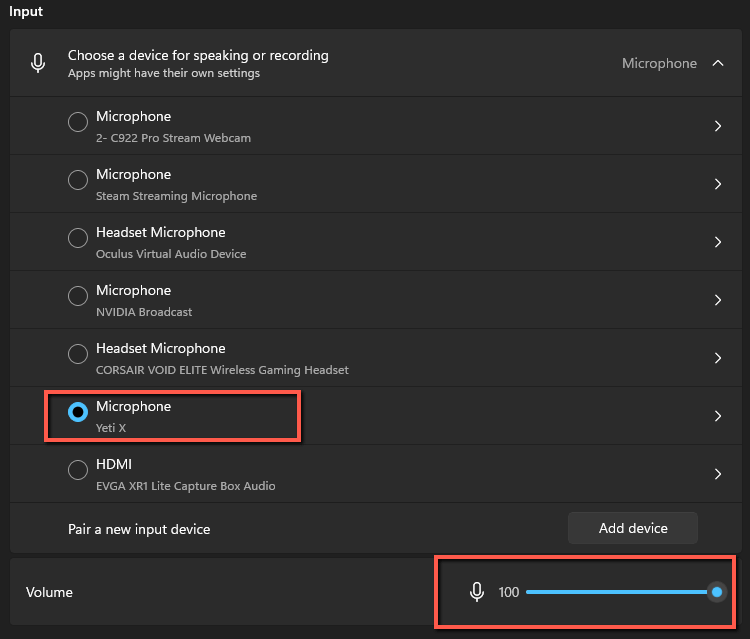Click the Microphone label in device header
The image size is (750, 639).
[659, 63]
